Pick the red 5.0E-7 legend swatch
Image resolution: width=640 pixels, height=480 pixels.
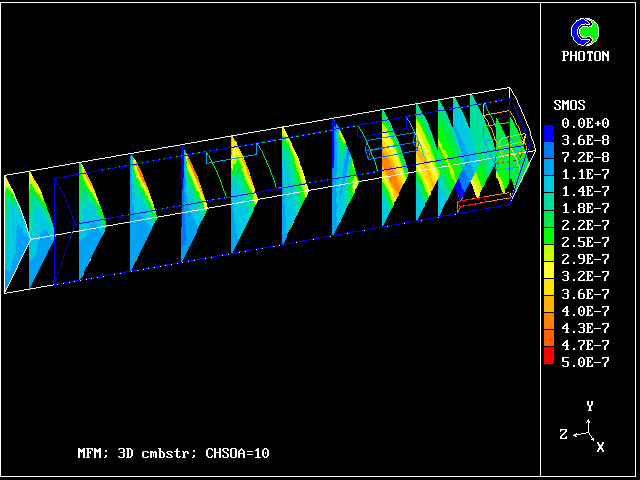[x=549, y=360]
